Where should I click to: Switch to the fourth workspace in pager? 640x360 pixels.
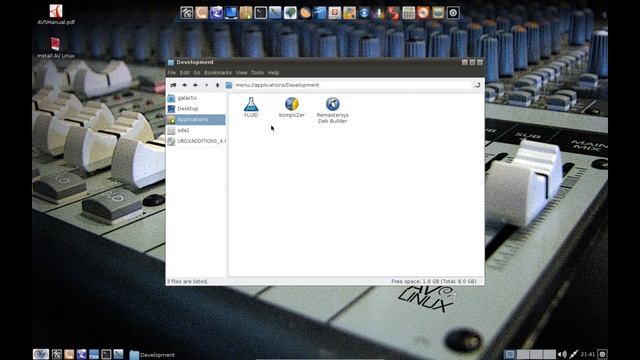[x=549, y=354]
